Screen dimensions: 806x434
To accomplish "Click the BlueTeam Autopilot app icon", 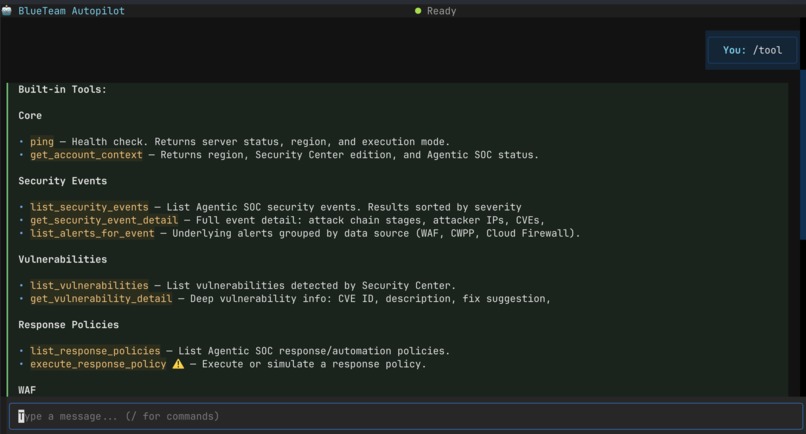I will click(x=7, y=11).
